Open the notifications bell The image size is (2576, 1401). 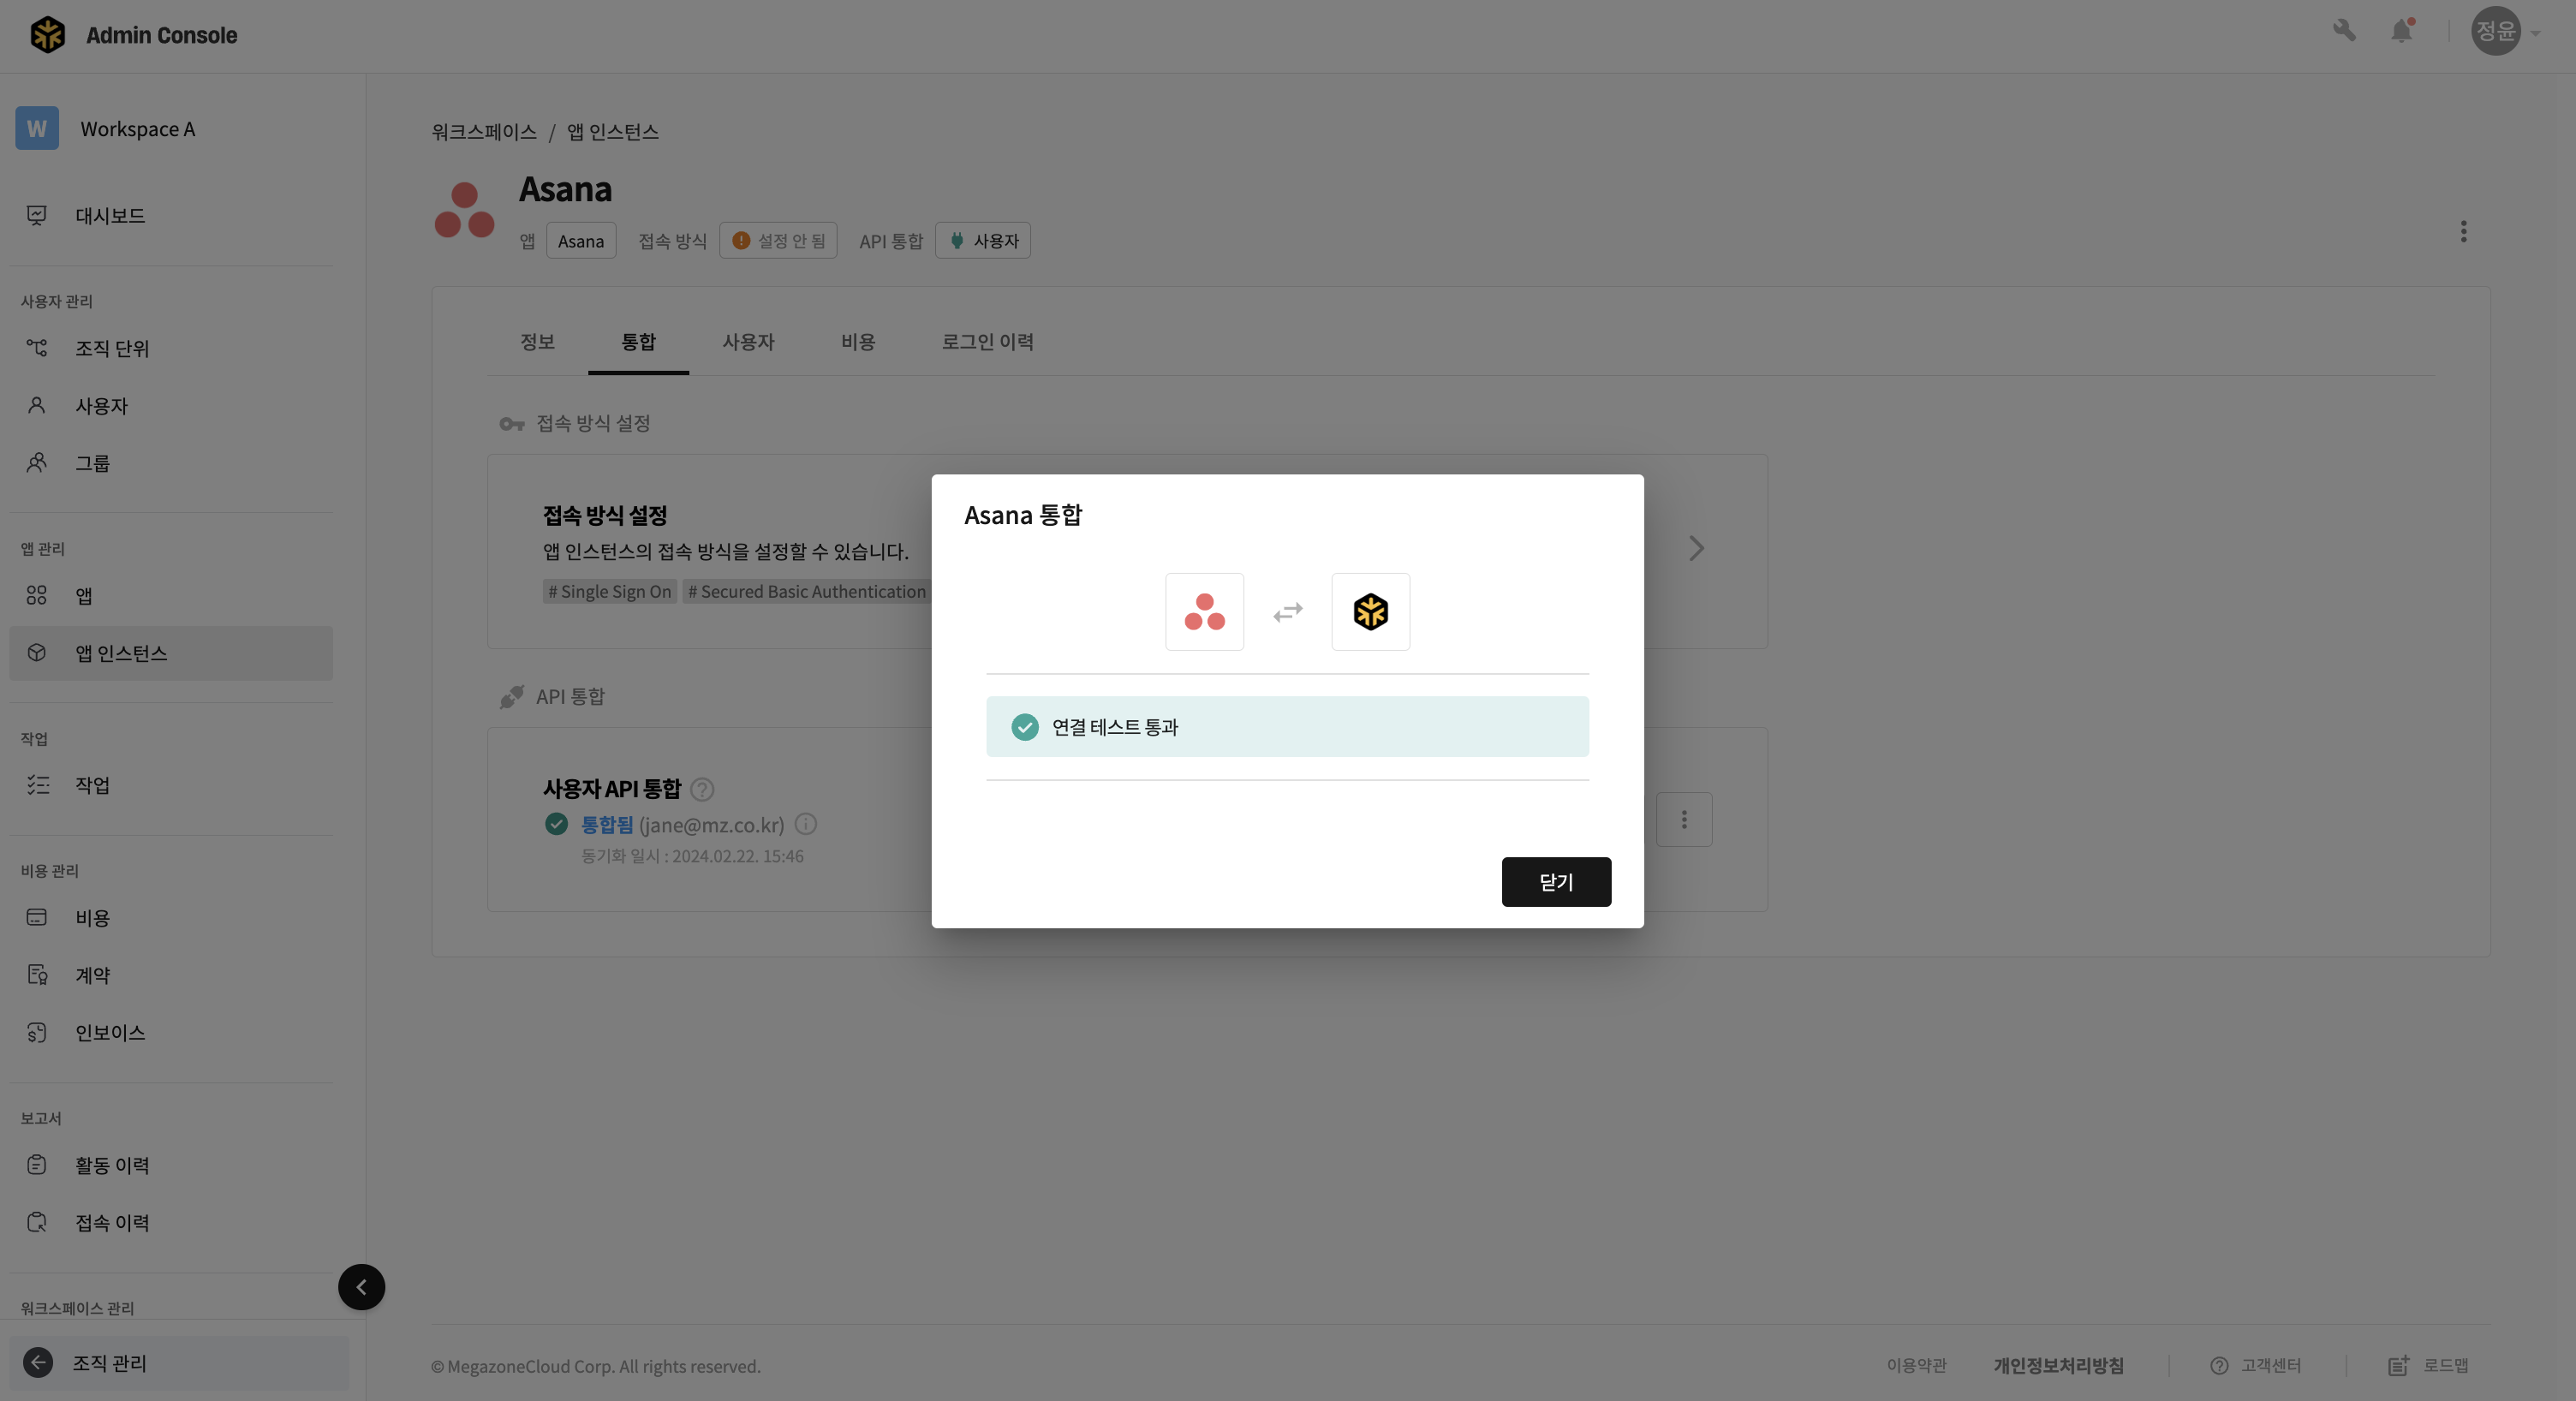point(2401,31)
